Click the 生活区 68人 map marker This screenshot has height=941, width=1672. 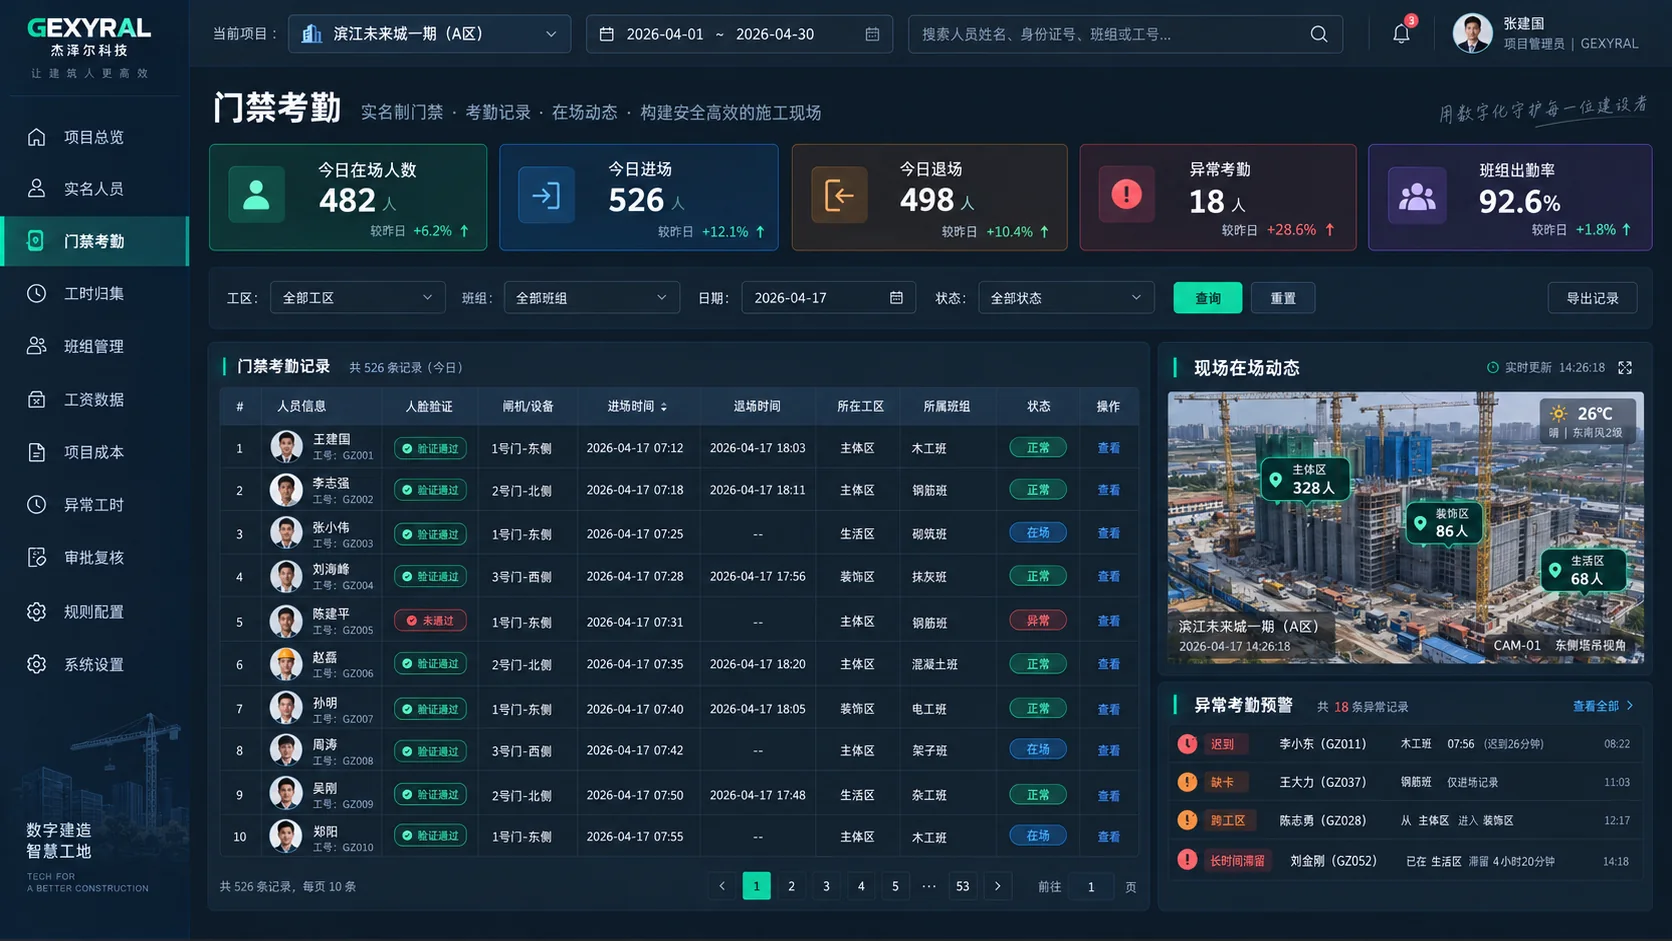point(1582,570)
